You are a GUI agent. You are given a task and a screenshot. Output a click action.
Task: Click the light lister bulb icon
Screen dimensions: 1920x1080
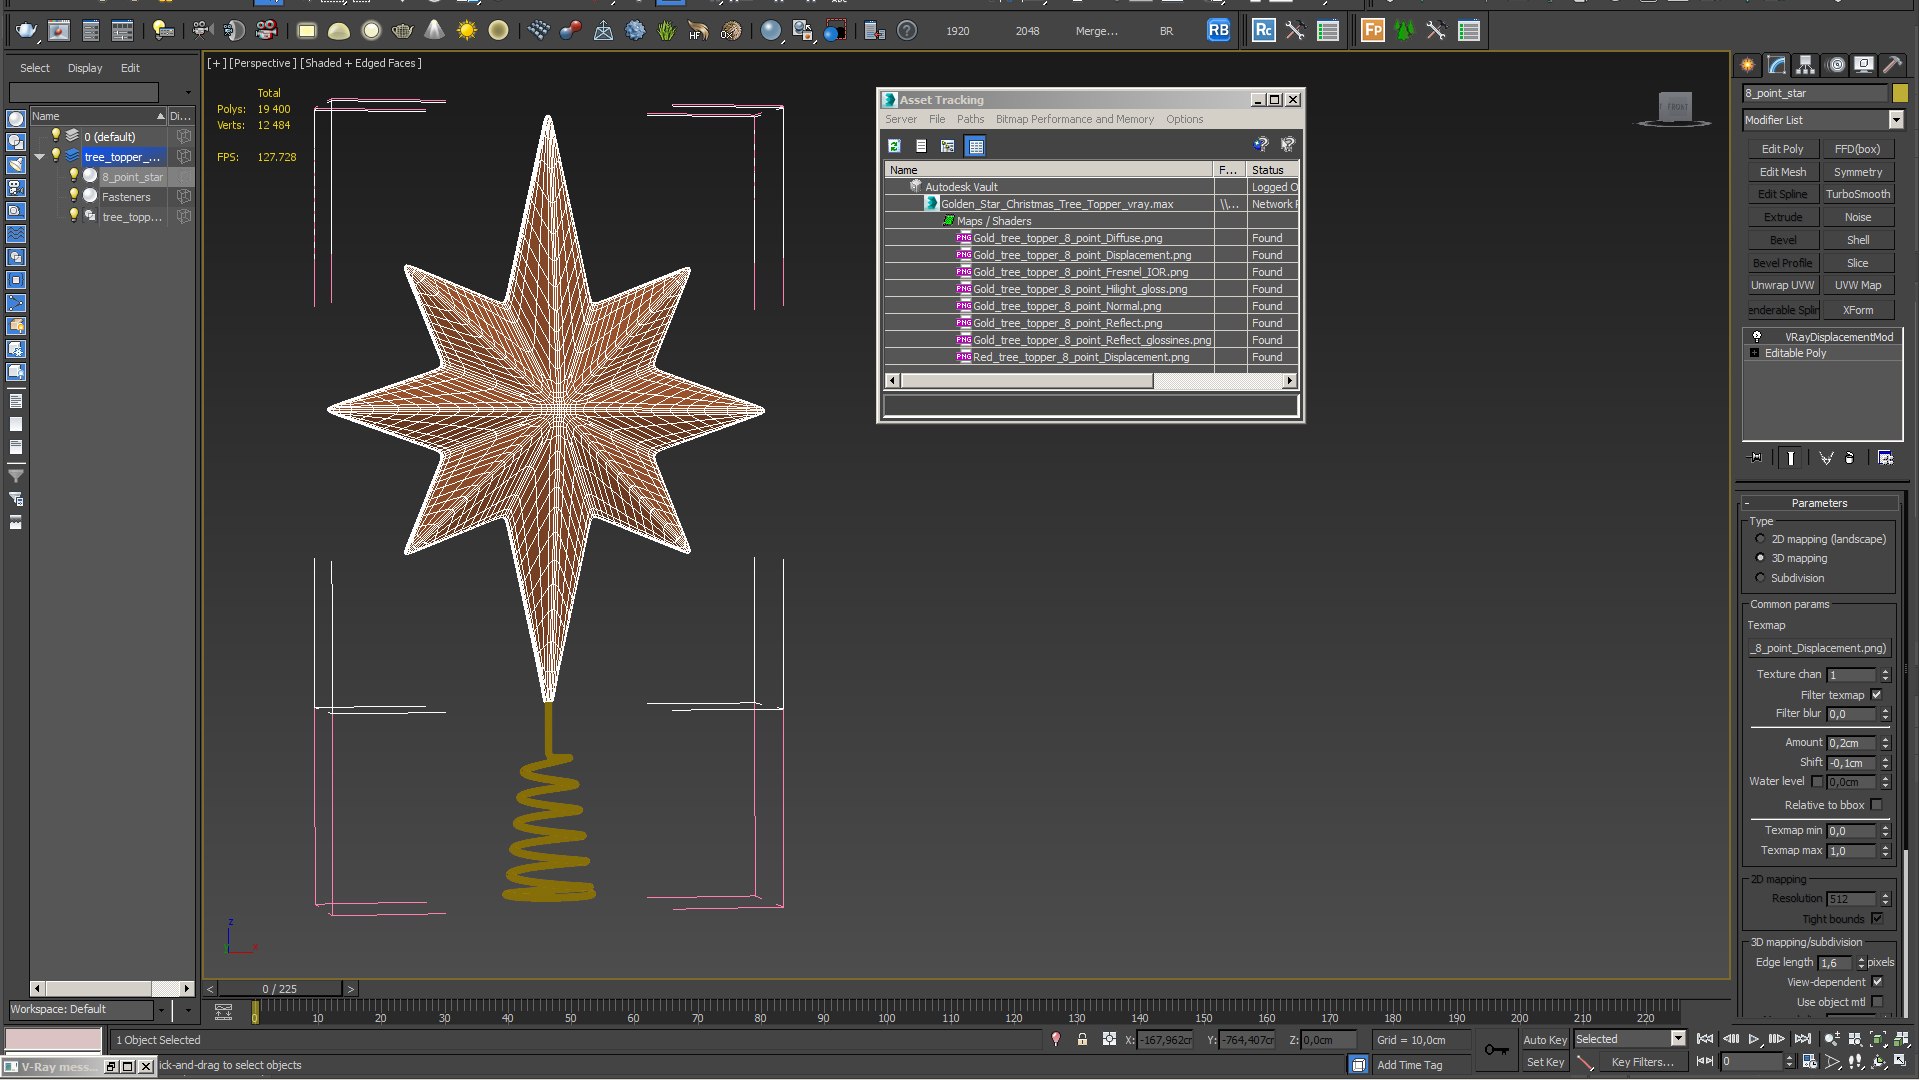click(162, 31)
